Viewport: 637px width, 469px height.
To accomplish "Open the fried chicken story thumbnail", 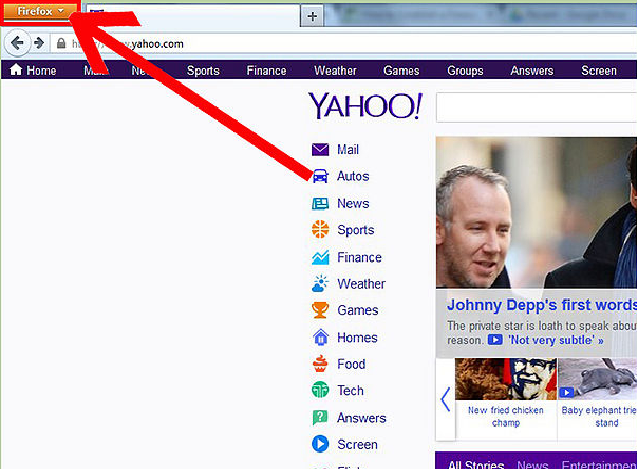I will (x=506, y=379).
